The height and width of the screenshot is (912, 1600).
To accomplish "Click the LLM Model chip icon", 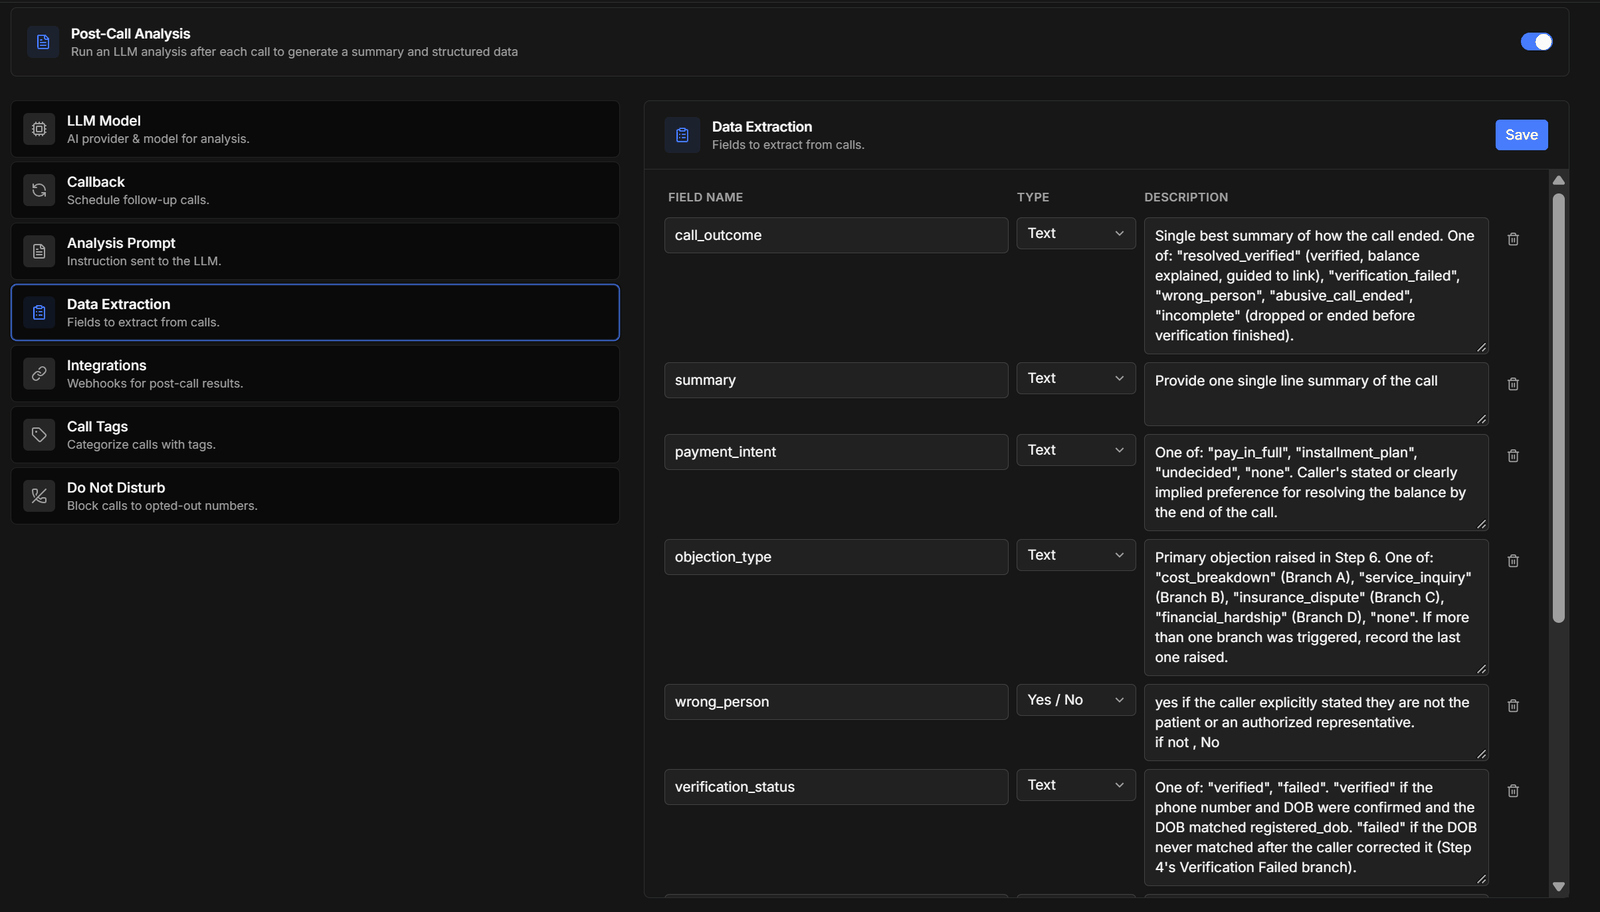I will [39, 129].
